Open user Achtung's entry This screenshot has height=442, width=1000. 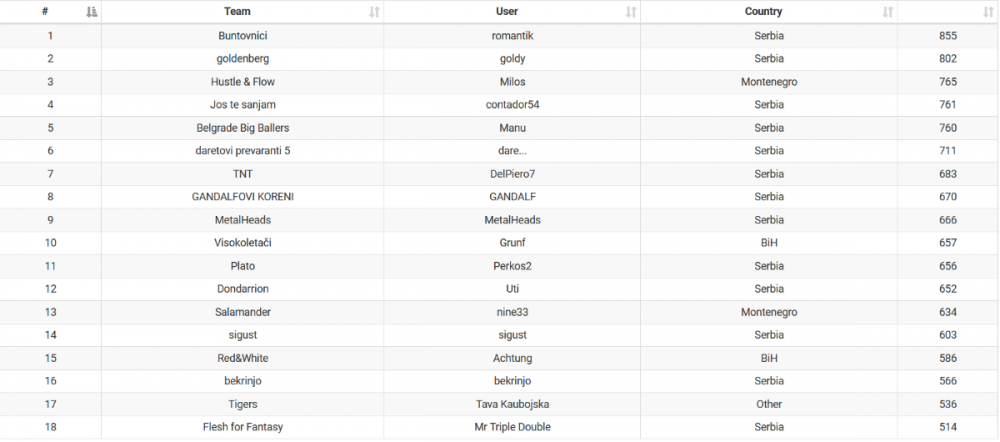[x=512, y=358]
